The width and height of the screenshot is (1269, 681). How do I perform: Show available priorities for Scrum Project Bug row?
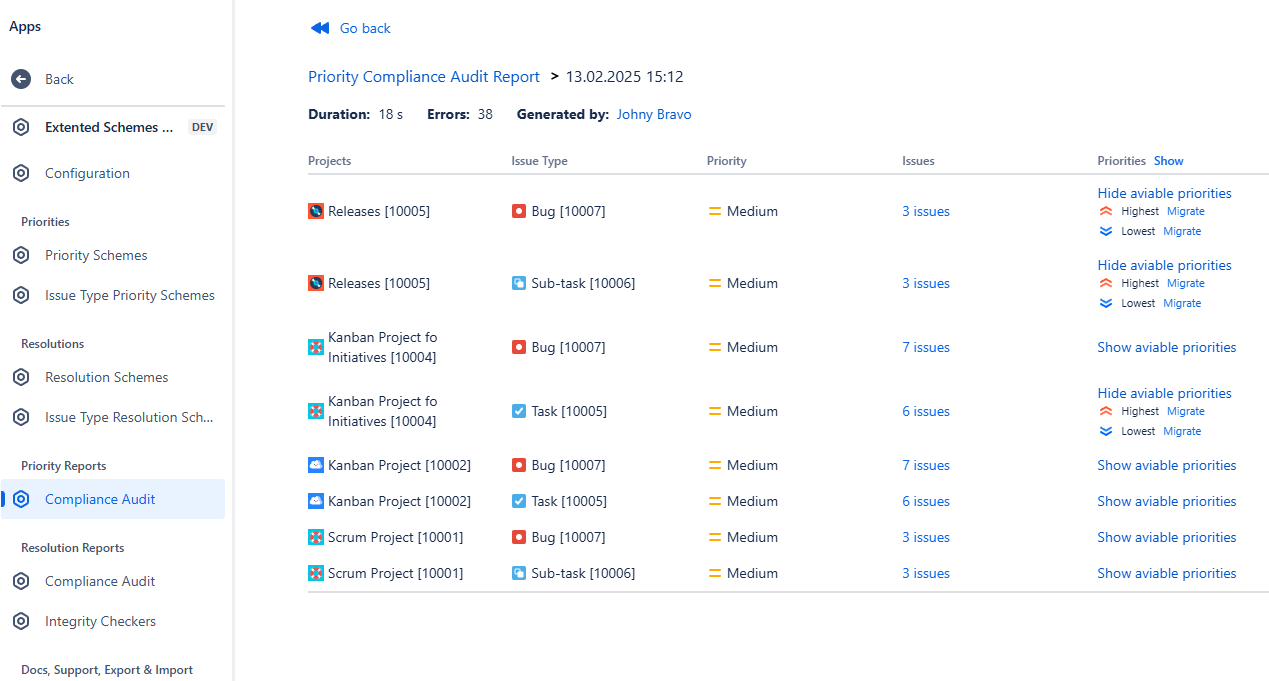pos(1166,537)
